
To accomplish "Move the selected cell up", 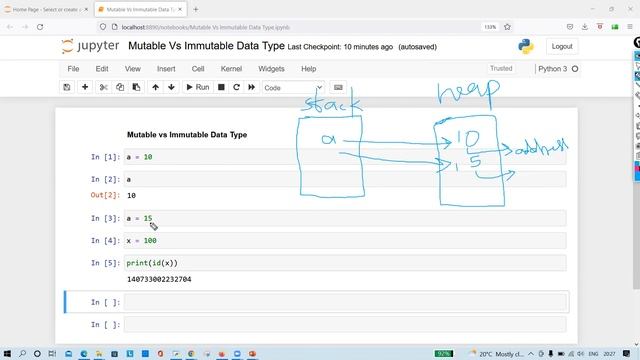I will [156, 87].
